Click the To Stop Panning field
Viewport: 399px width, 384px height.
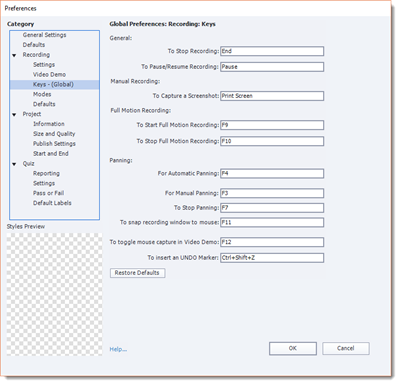click(x=272, y=208)
